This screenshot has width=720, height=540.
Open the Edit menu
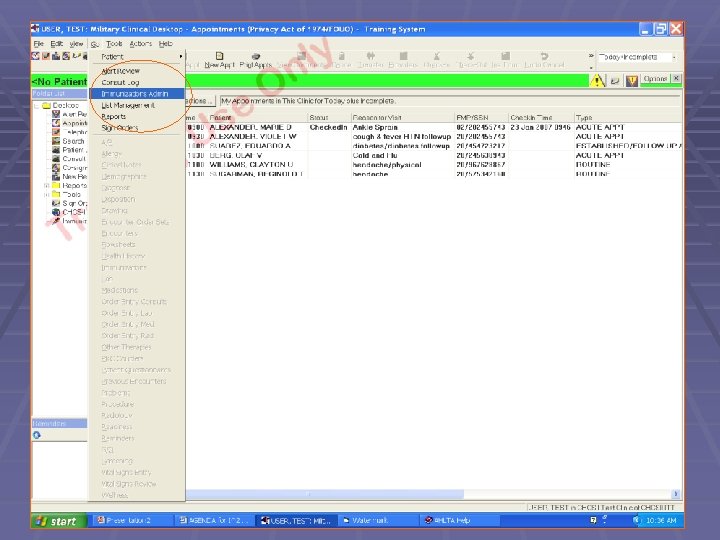pyautogui.click(x=56, y=44)
